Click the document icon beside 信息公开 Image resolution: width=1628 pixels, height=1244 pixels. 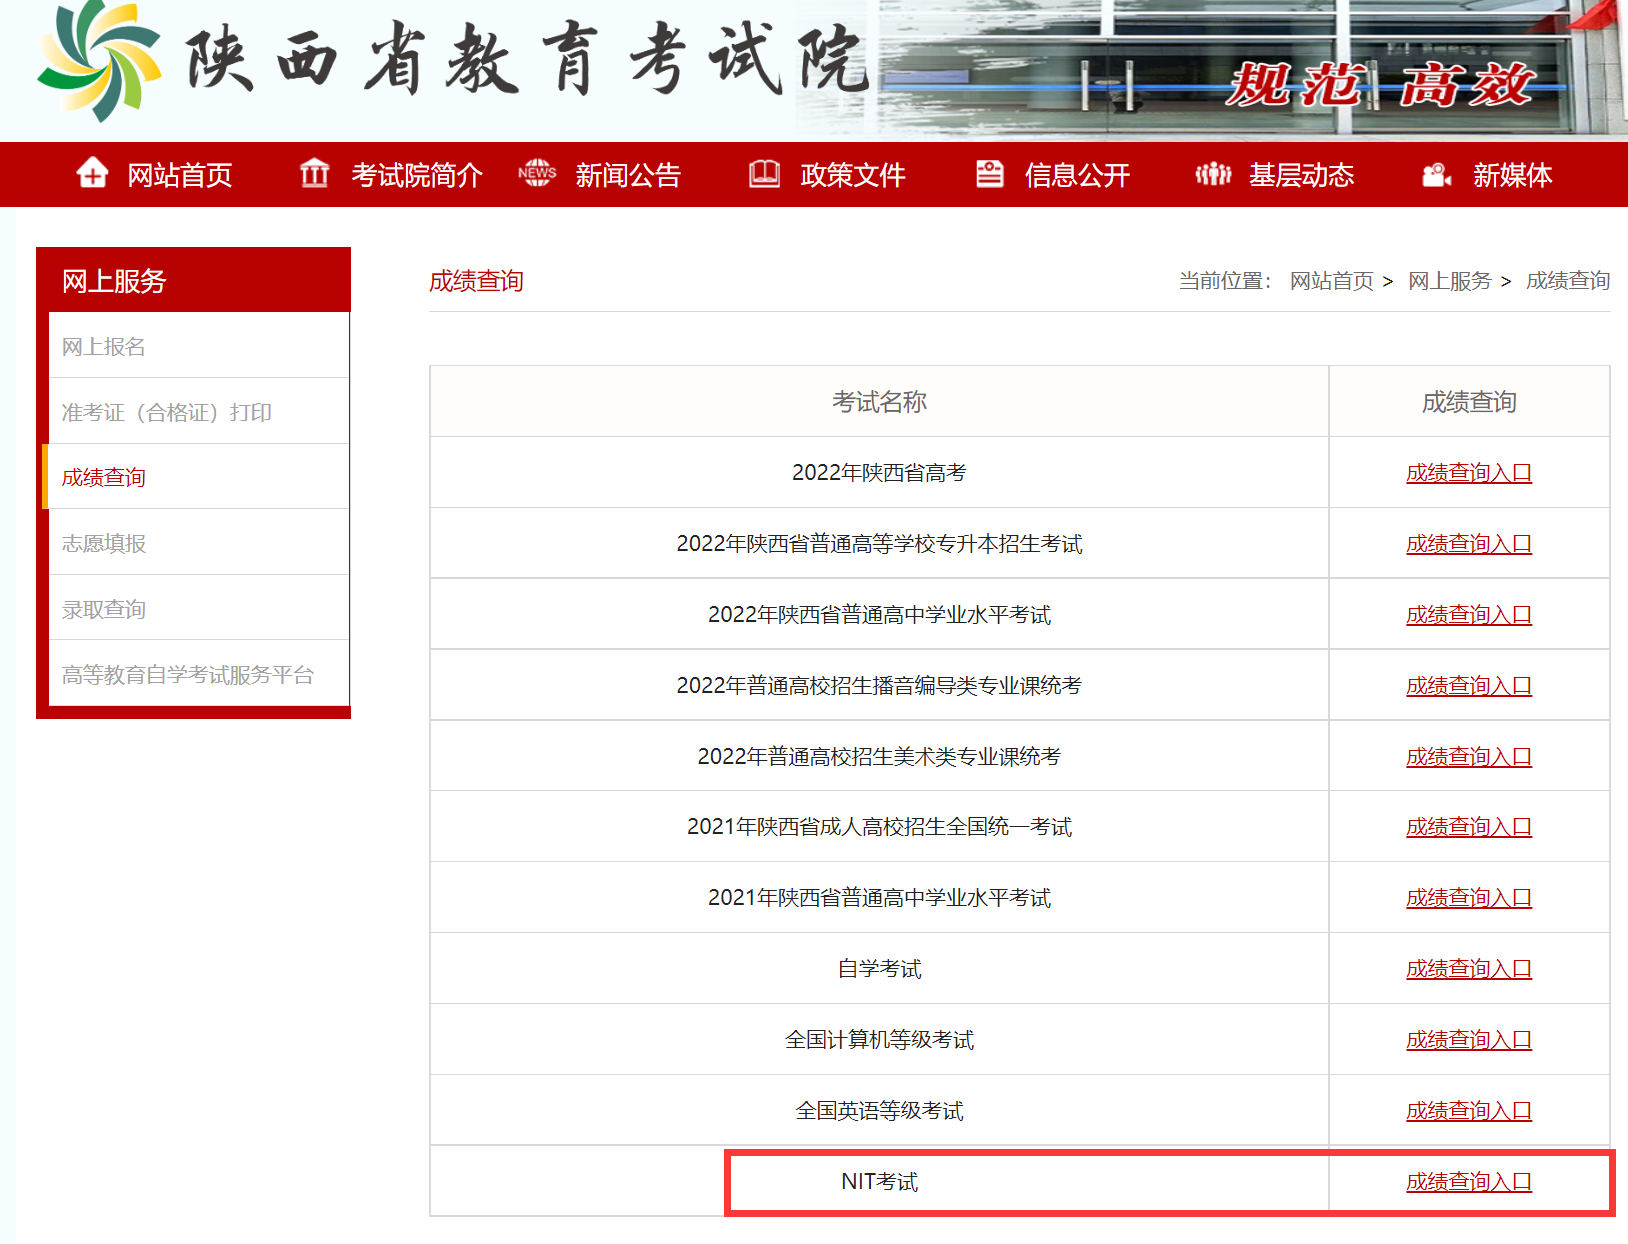(x=989, y=174)
